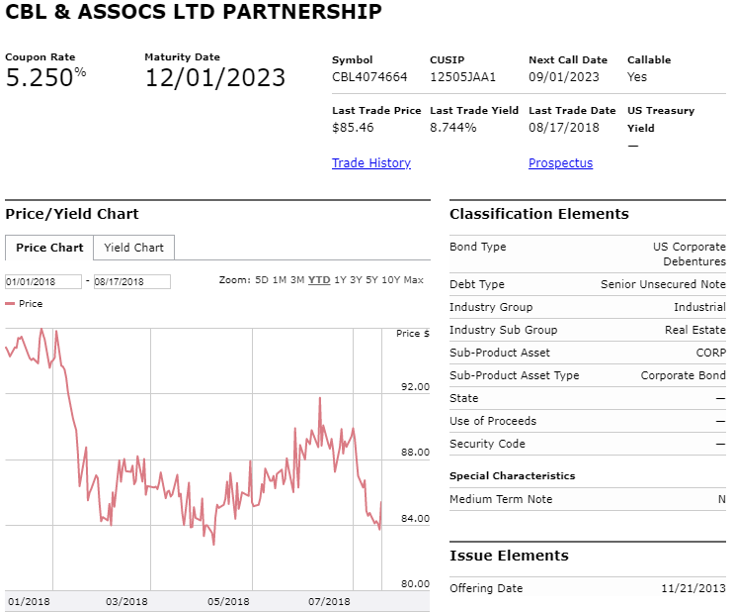
Task: Set chart zoom to 5Y
Action: coord(372,280)
